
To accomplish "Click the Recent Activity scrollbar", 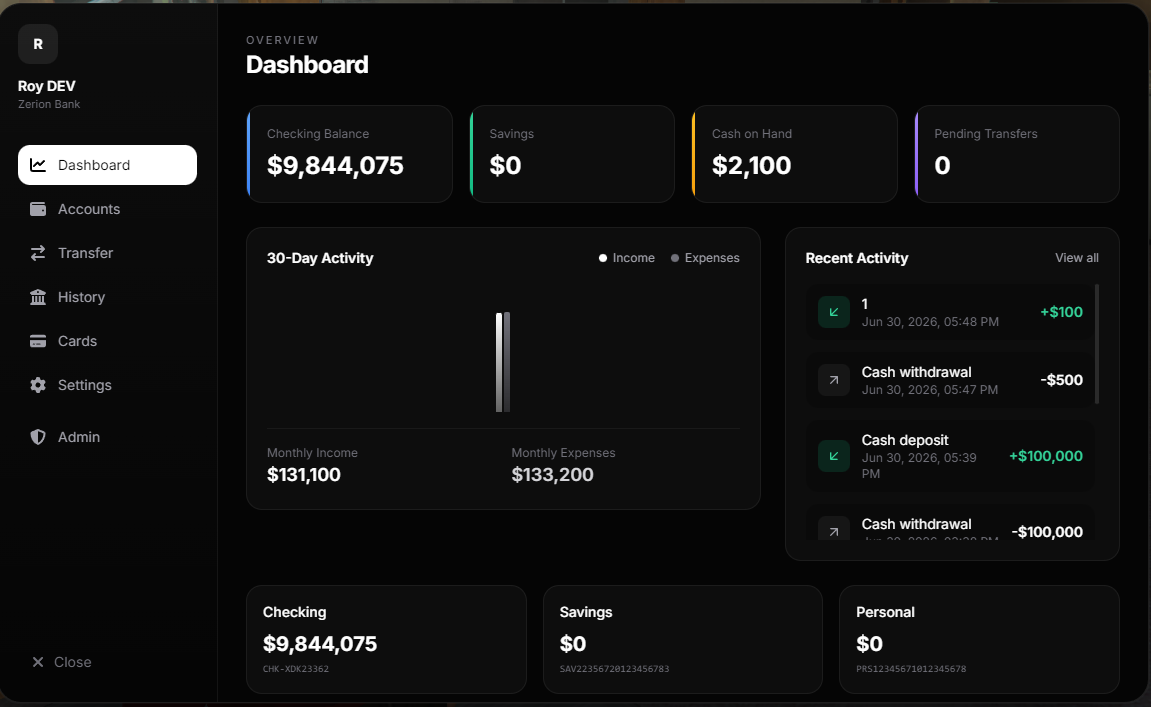I will pos(1097,344).
